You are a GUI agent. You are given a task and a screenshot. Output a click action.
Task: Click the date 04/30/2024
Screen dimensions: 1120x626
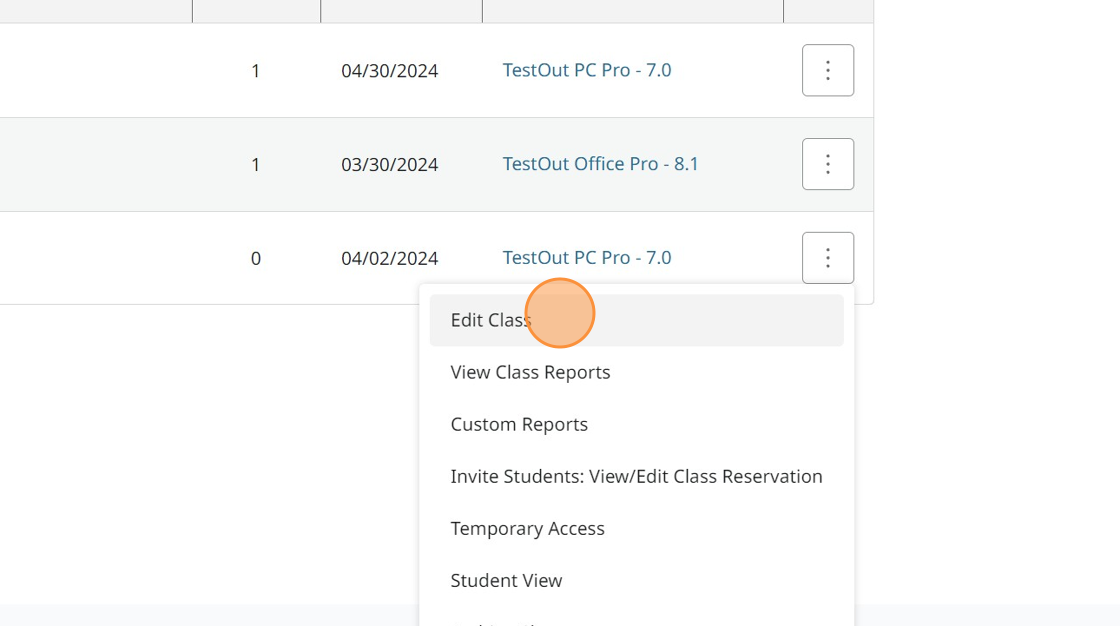[x=389, y=71]
